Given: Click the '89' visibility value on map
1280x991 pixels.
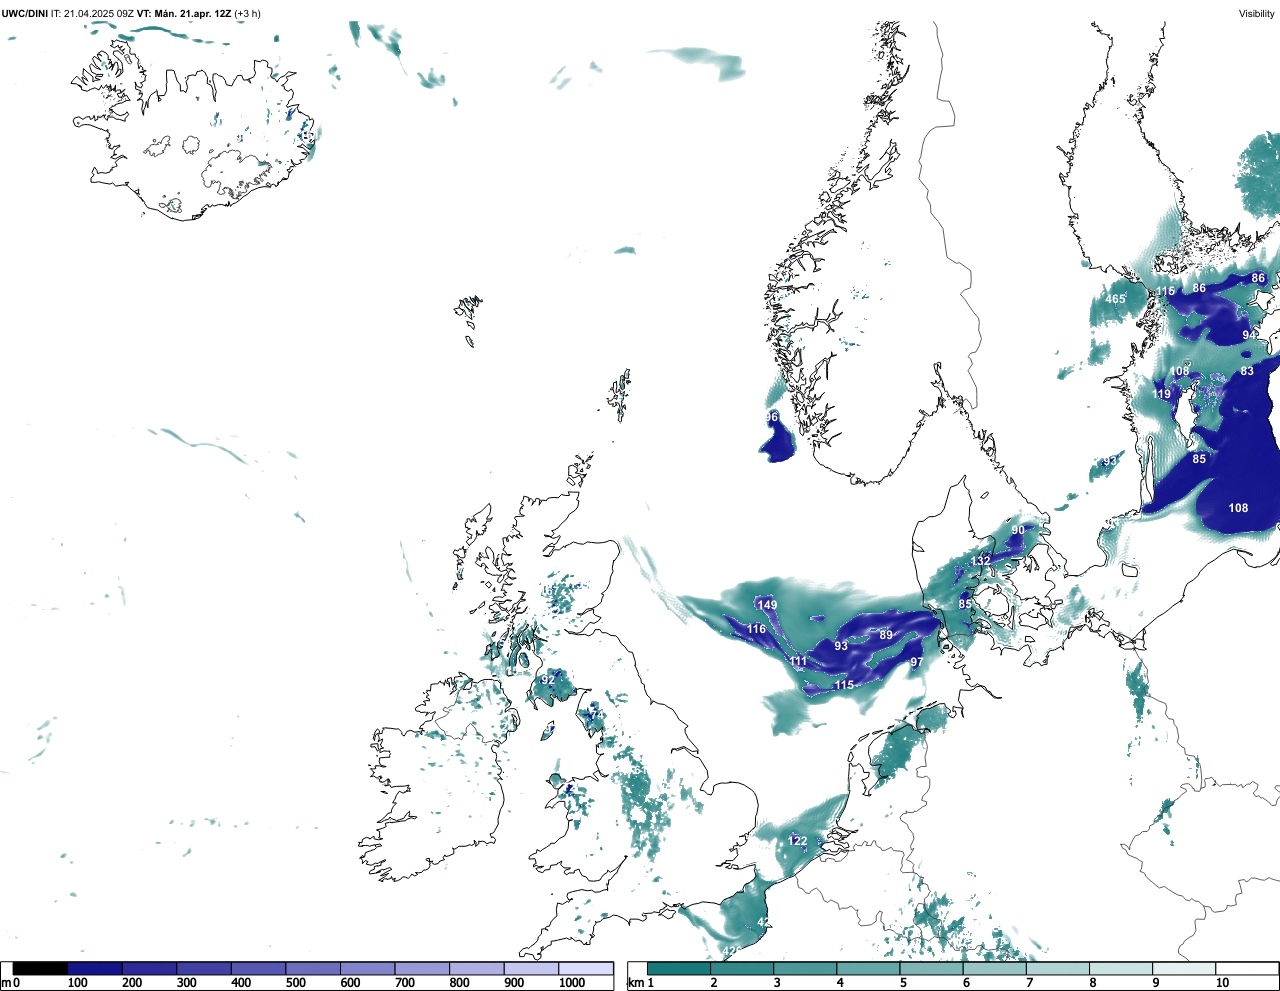Looking at the screenshot, I should pos(886,635).
